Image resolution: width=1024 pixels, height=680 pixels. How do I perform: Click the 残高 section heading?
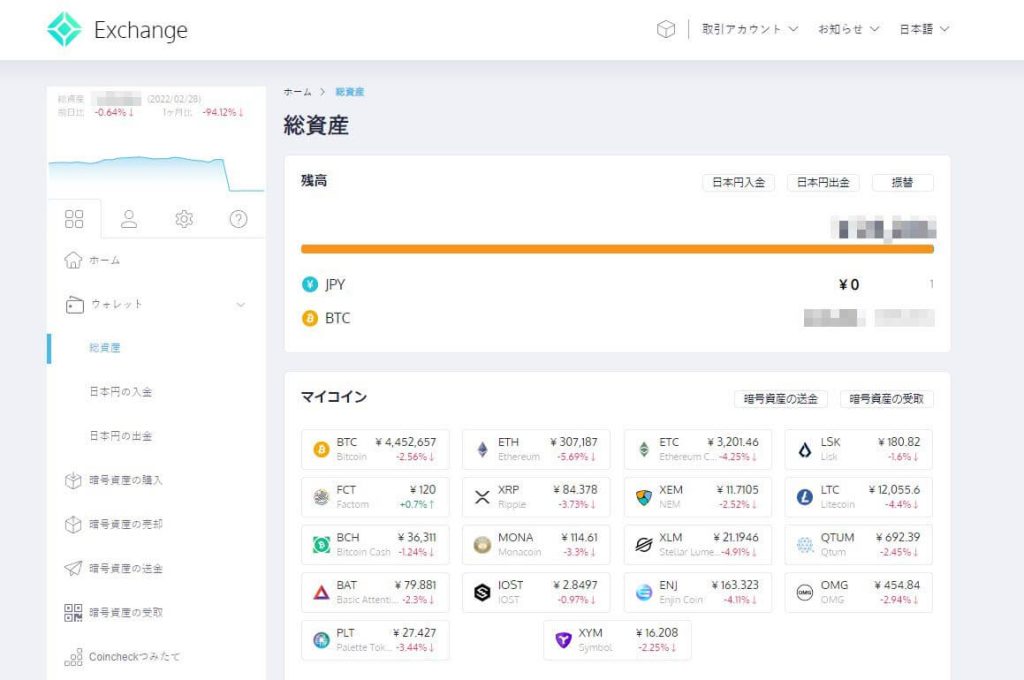coord(314,181)
